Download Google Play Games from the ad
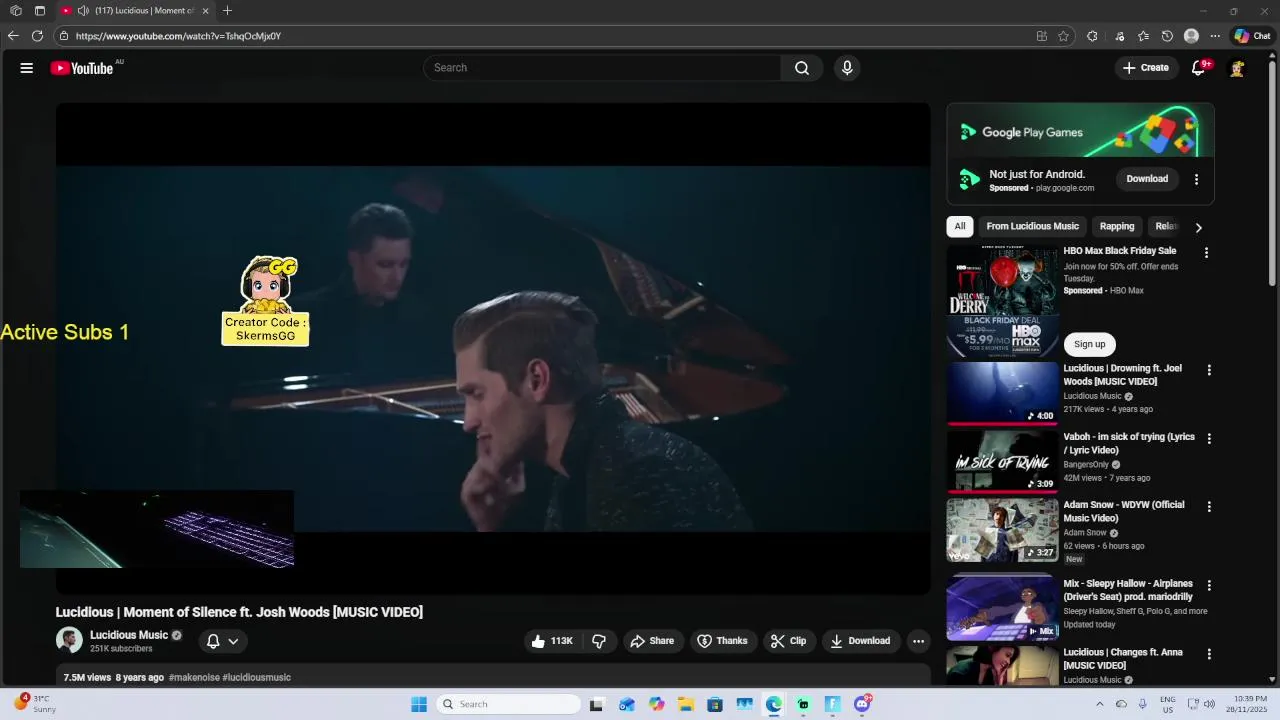 1147,179
